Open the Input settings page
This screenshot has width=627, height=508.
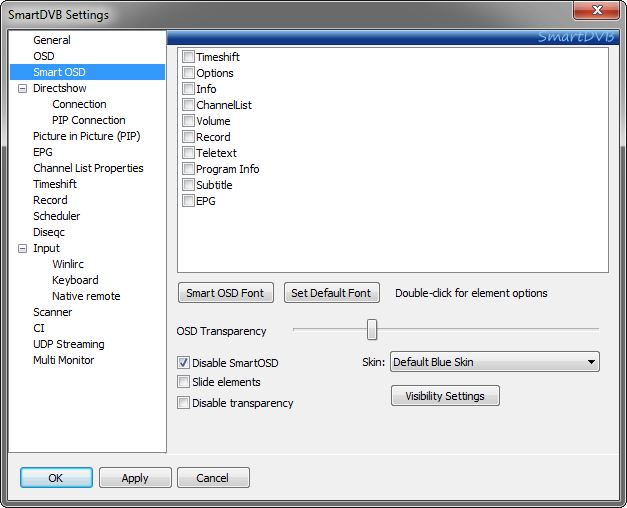[x=46, y=248]
